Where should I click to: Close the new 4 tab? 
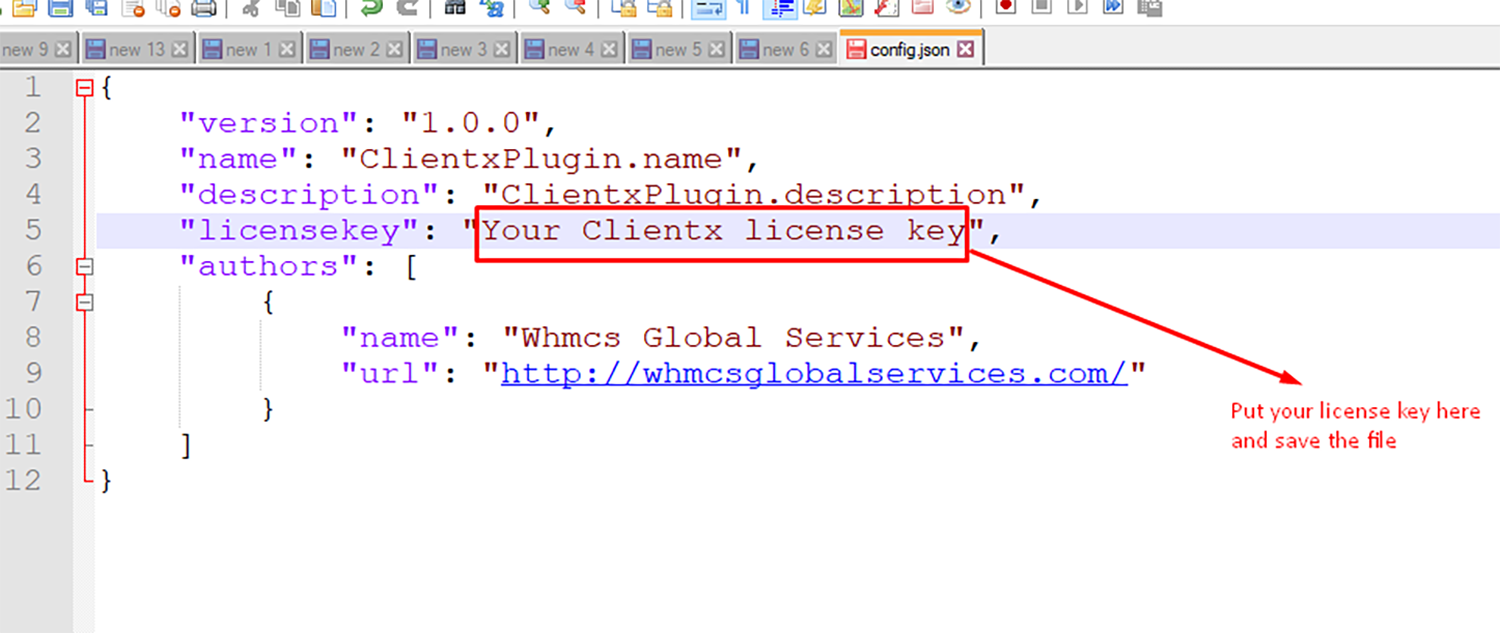point(609,49)
